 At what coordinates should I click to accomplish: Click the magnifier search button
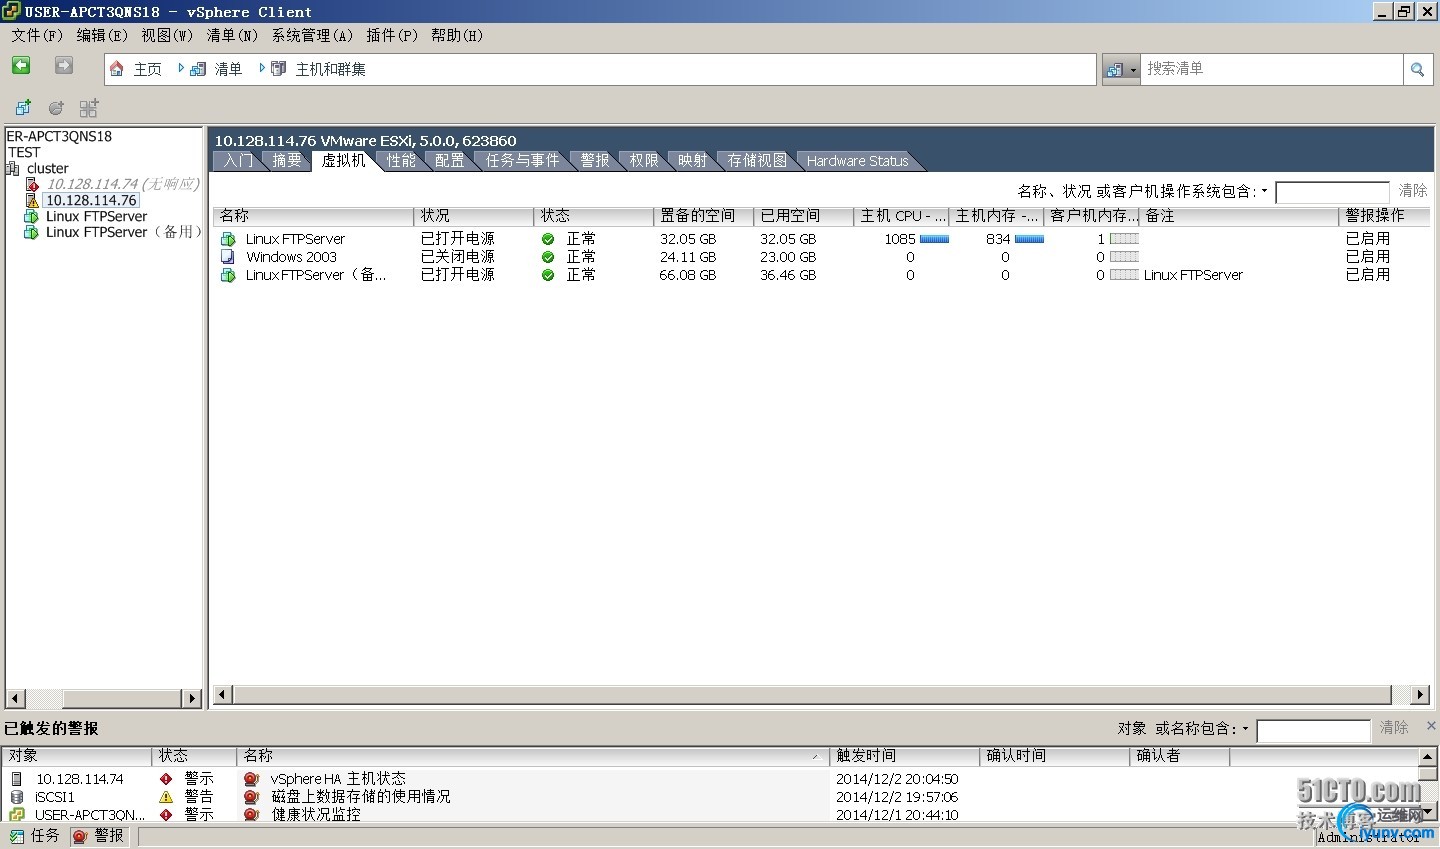(x=1417, y=69)
